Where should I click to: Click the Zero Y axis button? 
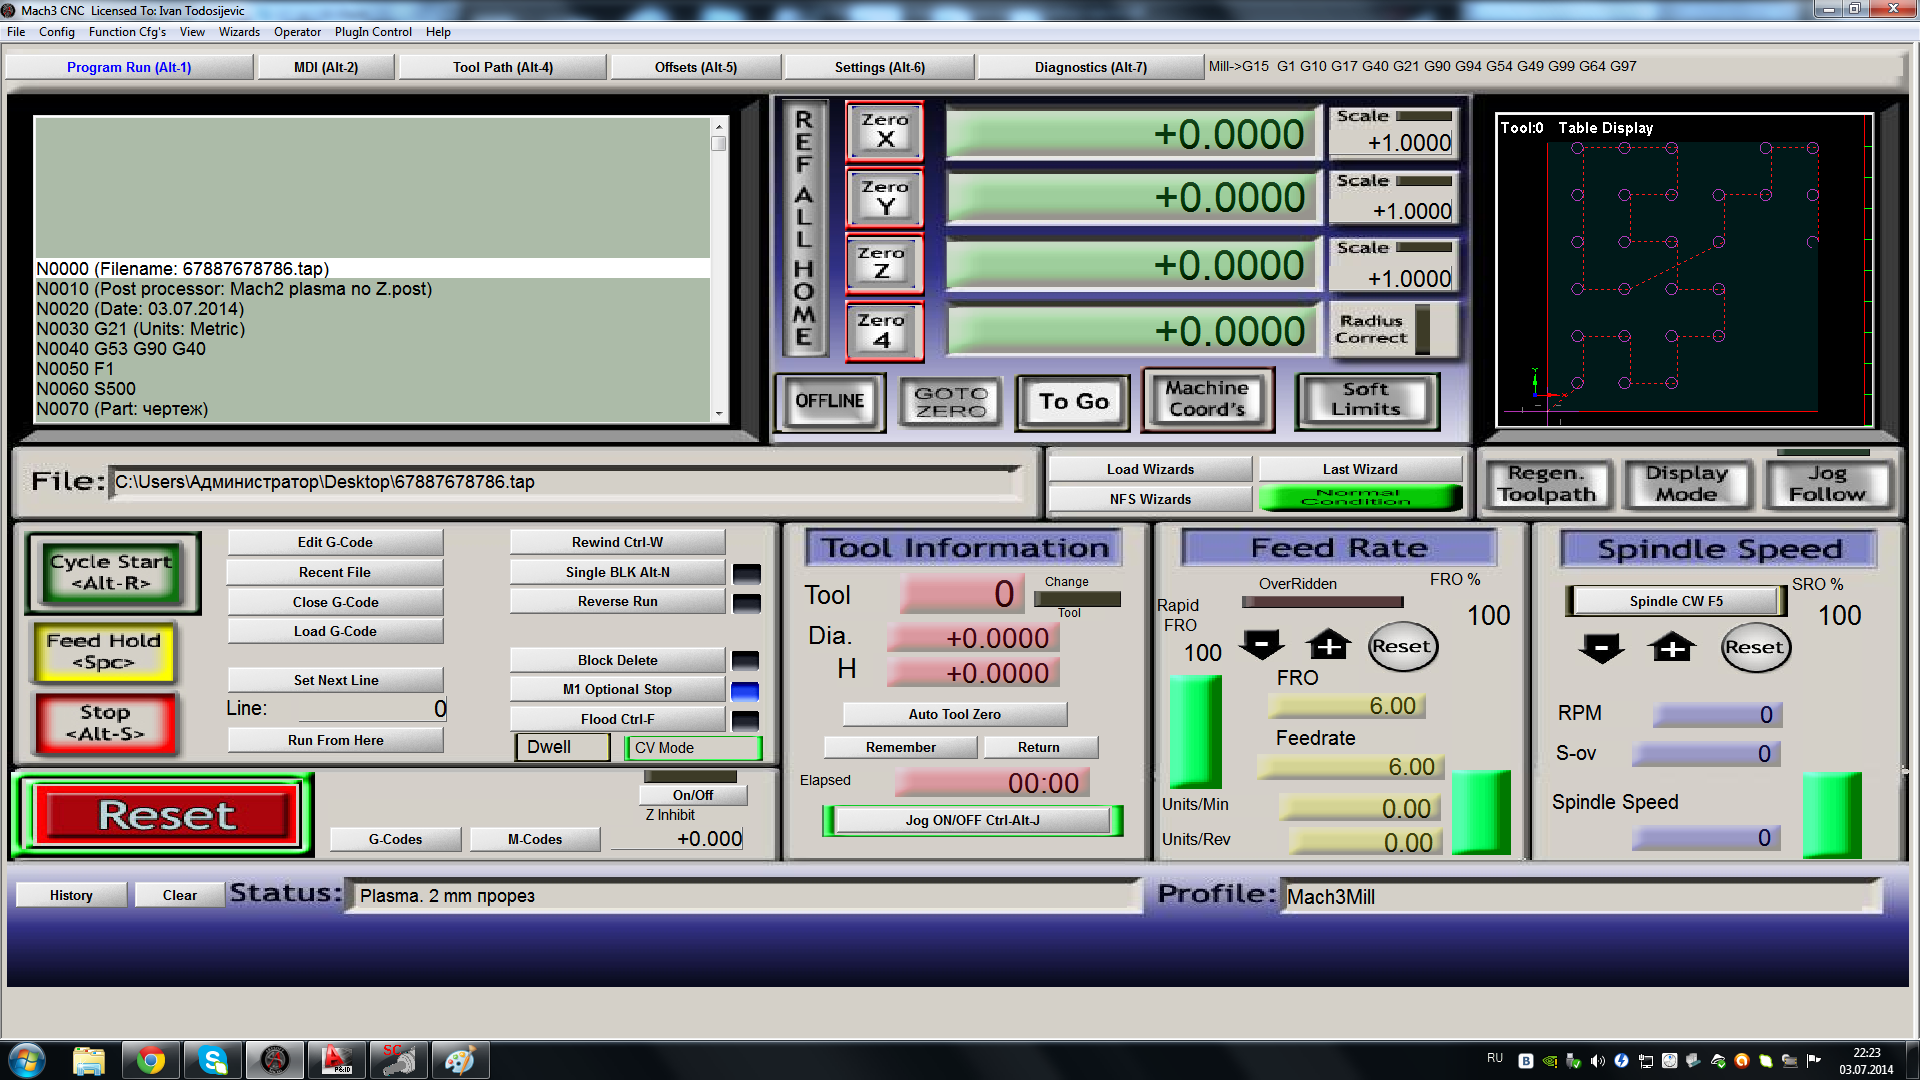click(x=884, y=198)
